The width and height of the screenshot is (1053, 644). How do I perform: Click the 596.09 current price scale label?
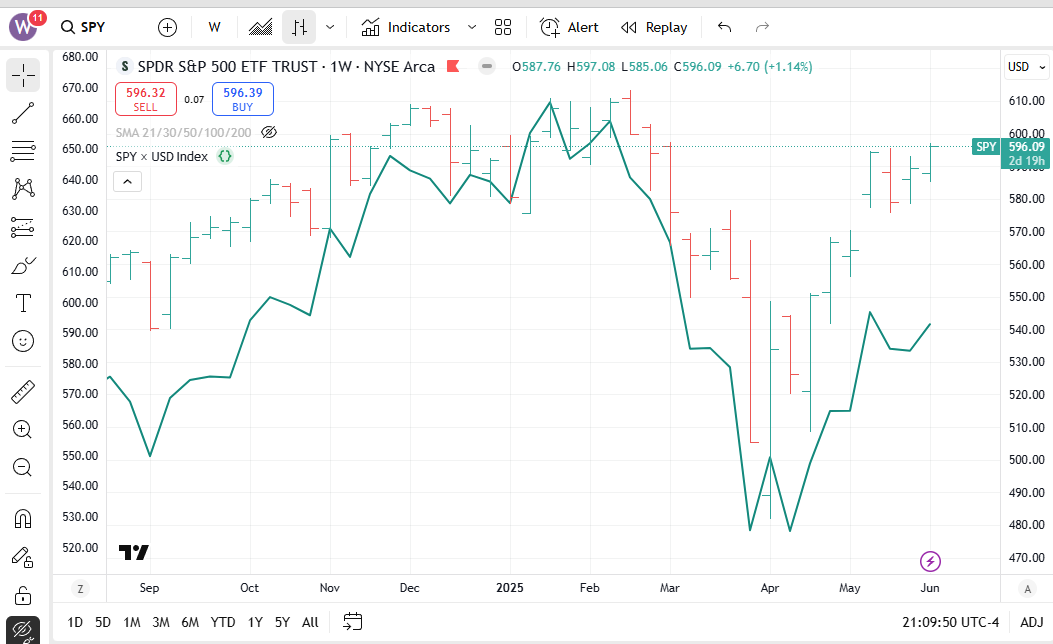click(x=1026, y=146)
